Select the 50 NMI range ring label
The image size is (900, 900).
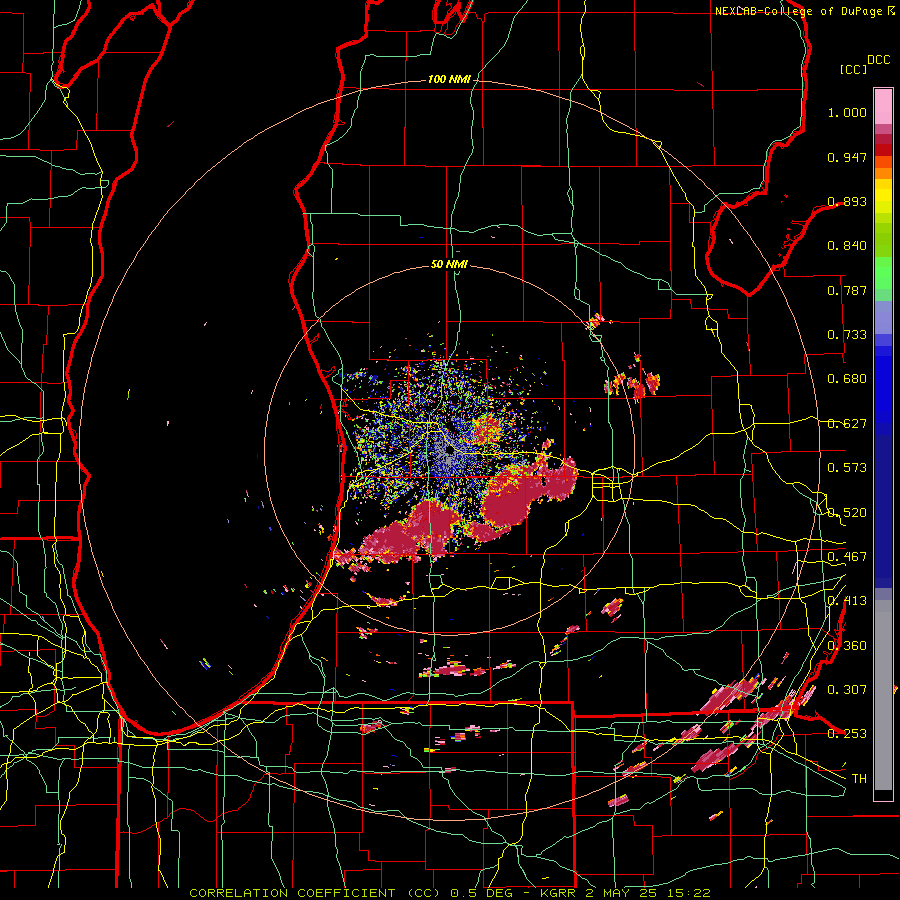pyautogui.click(x=449, y=264)
